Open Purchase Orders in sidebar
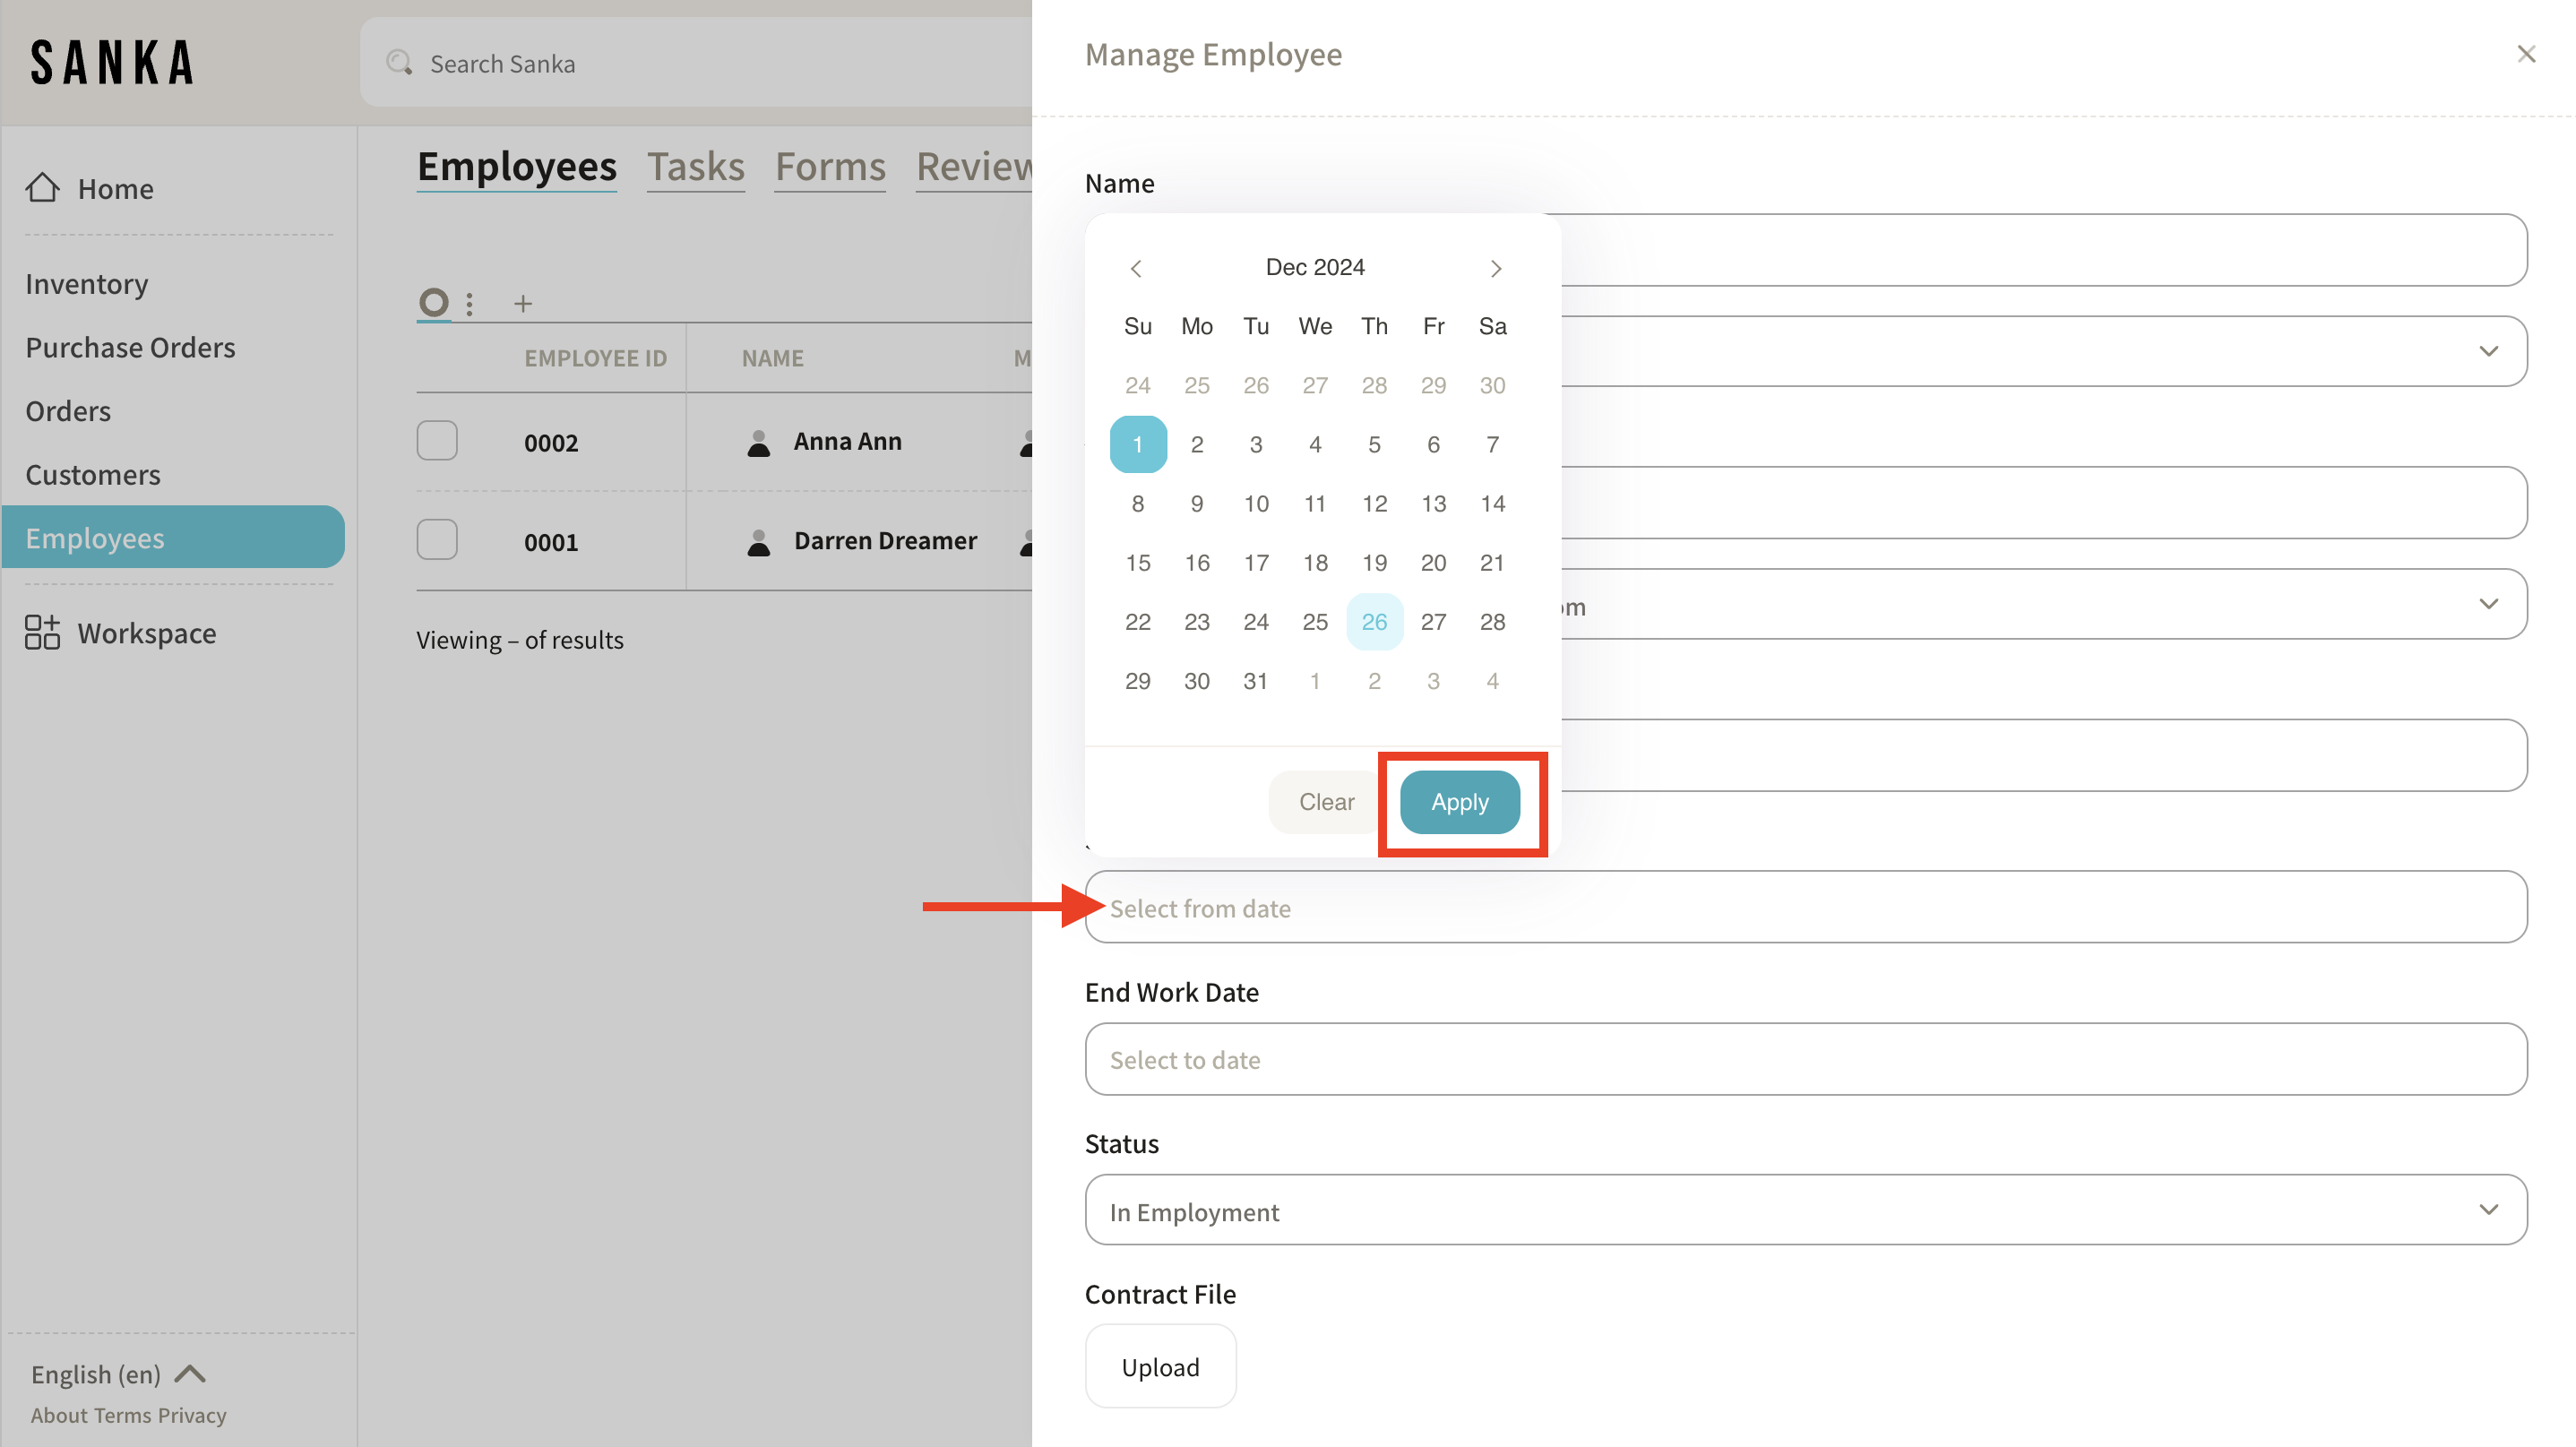The height and width of the screenshot is (1447, 2576). (x=130, y=347)
